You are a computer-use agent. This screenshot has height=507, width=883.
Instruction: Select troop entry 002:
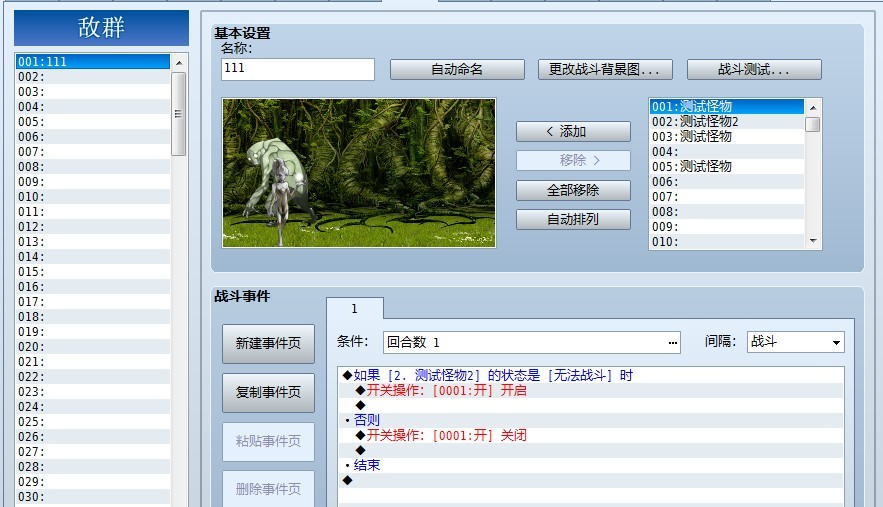(93, 77)
